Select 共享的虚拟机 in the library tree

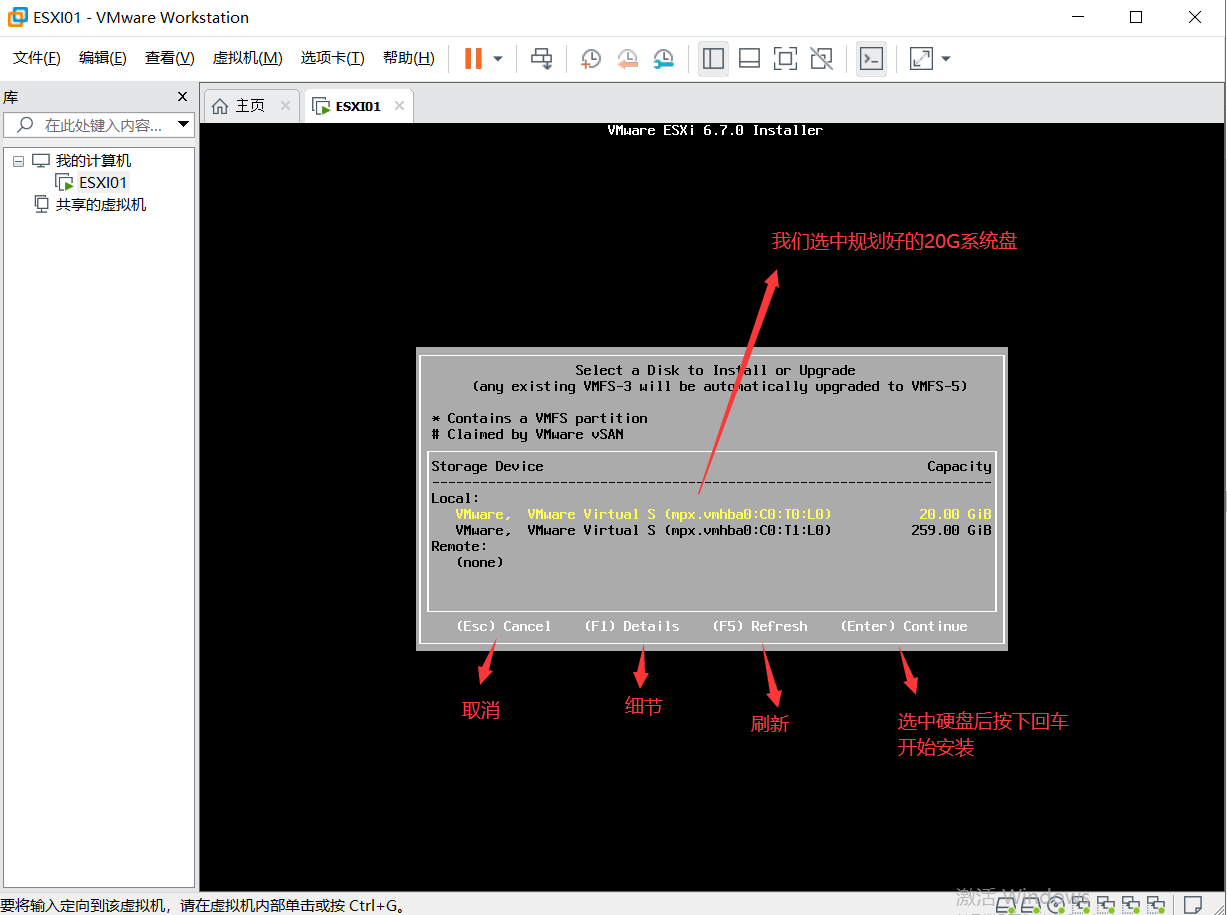(x=101, y=205)
